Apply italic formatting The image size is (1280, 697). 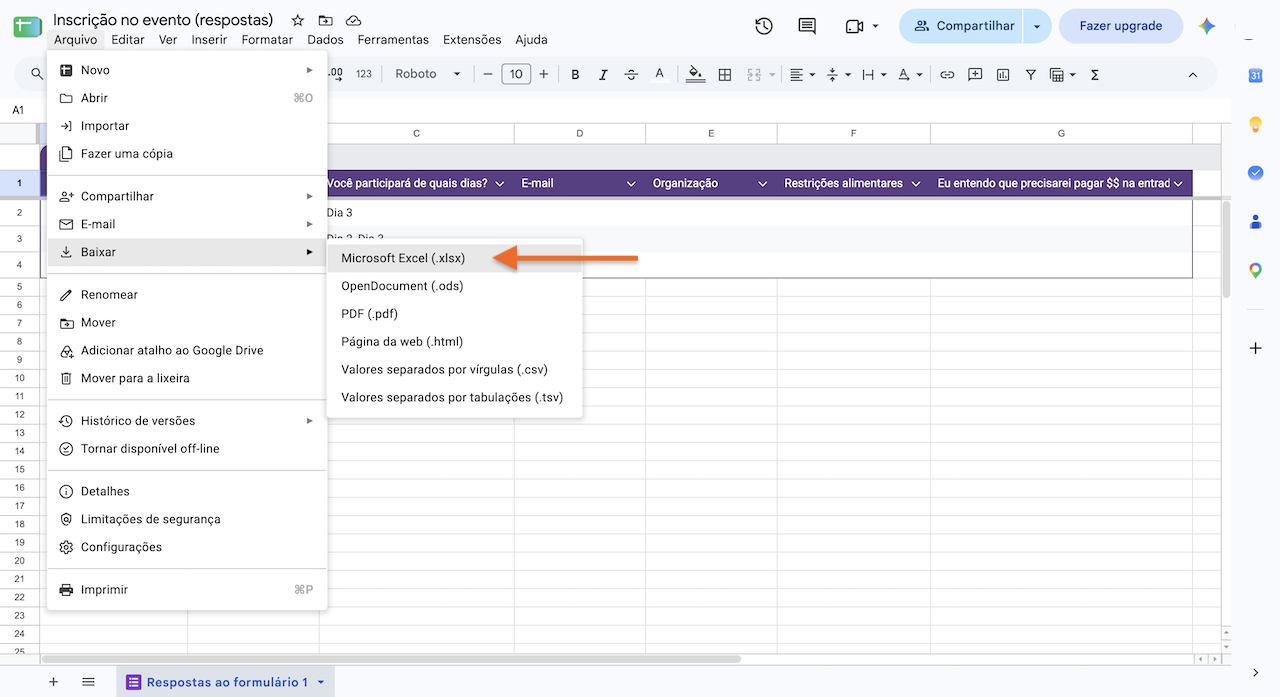click(603, 74)
